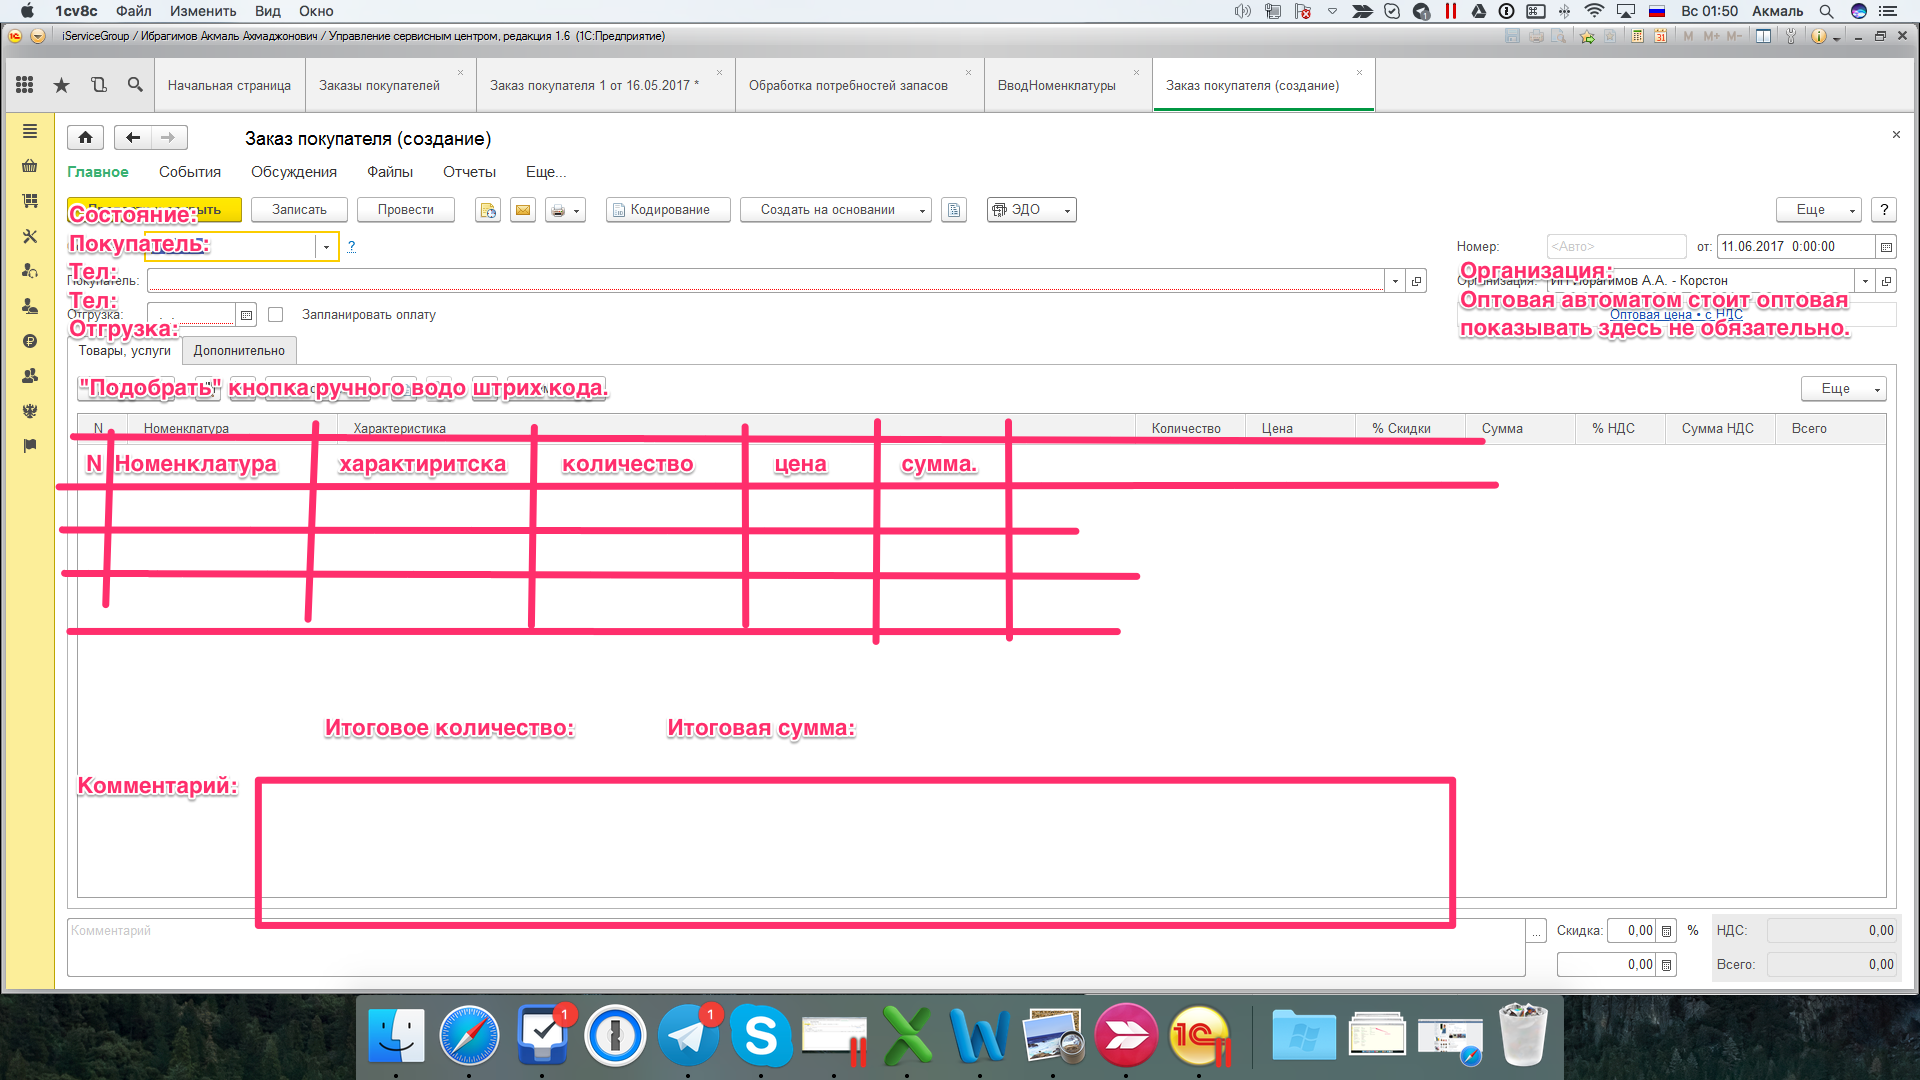This screenshot has width=1920, height=1080.
Task: Enable the Запланировать оплату checkbox
Action: point(276,315)
